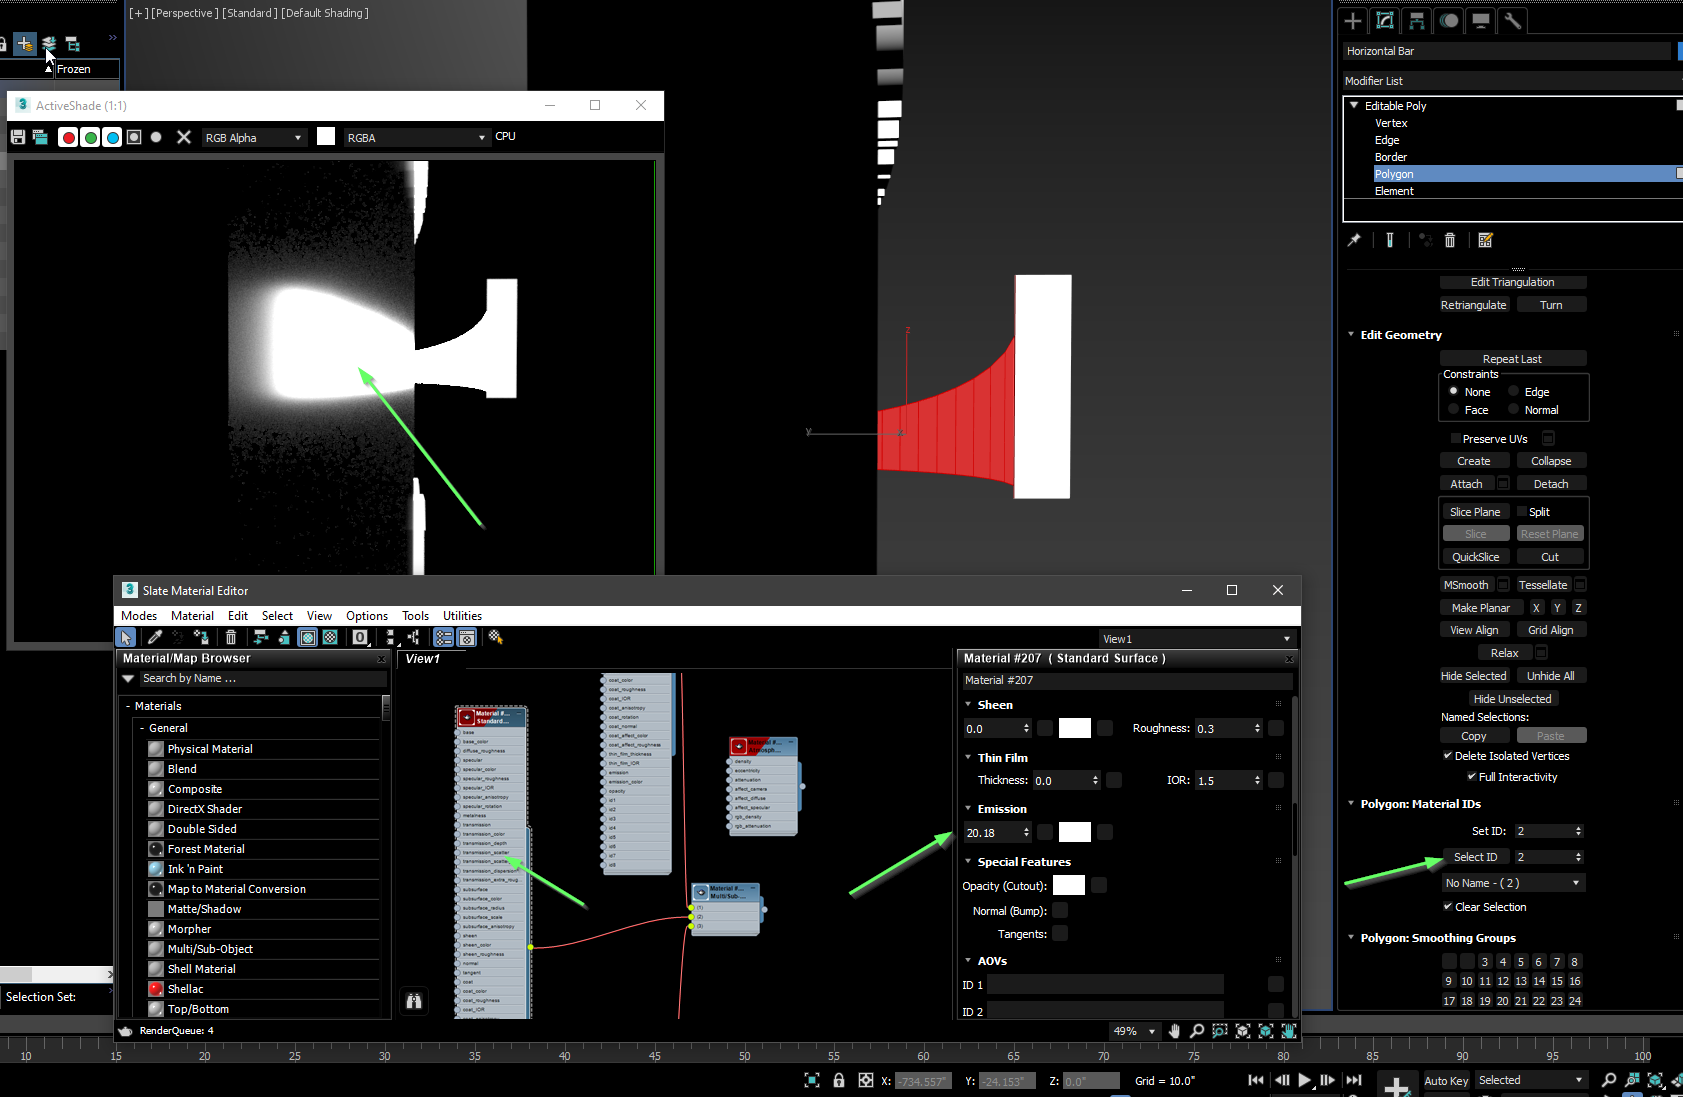Click the Configure Modifier Sets icon
The image size is (1683, 1097).
coord(1485,240)
